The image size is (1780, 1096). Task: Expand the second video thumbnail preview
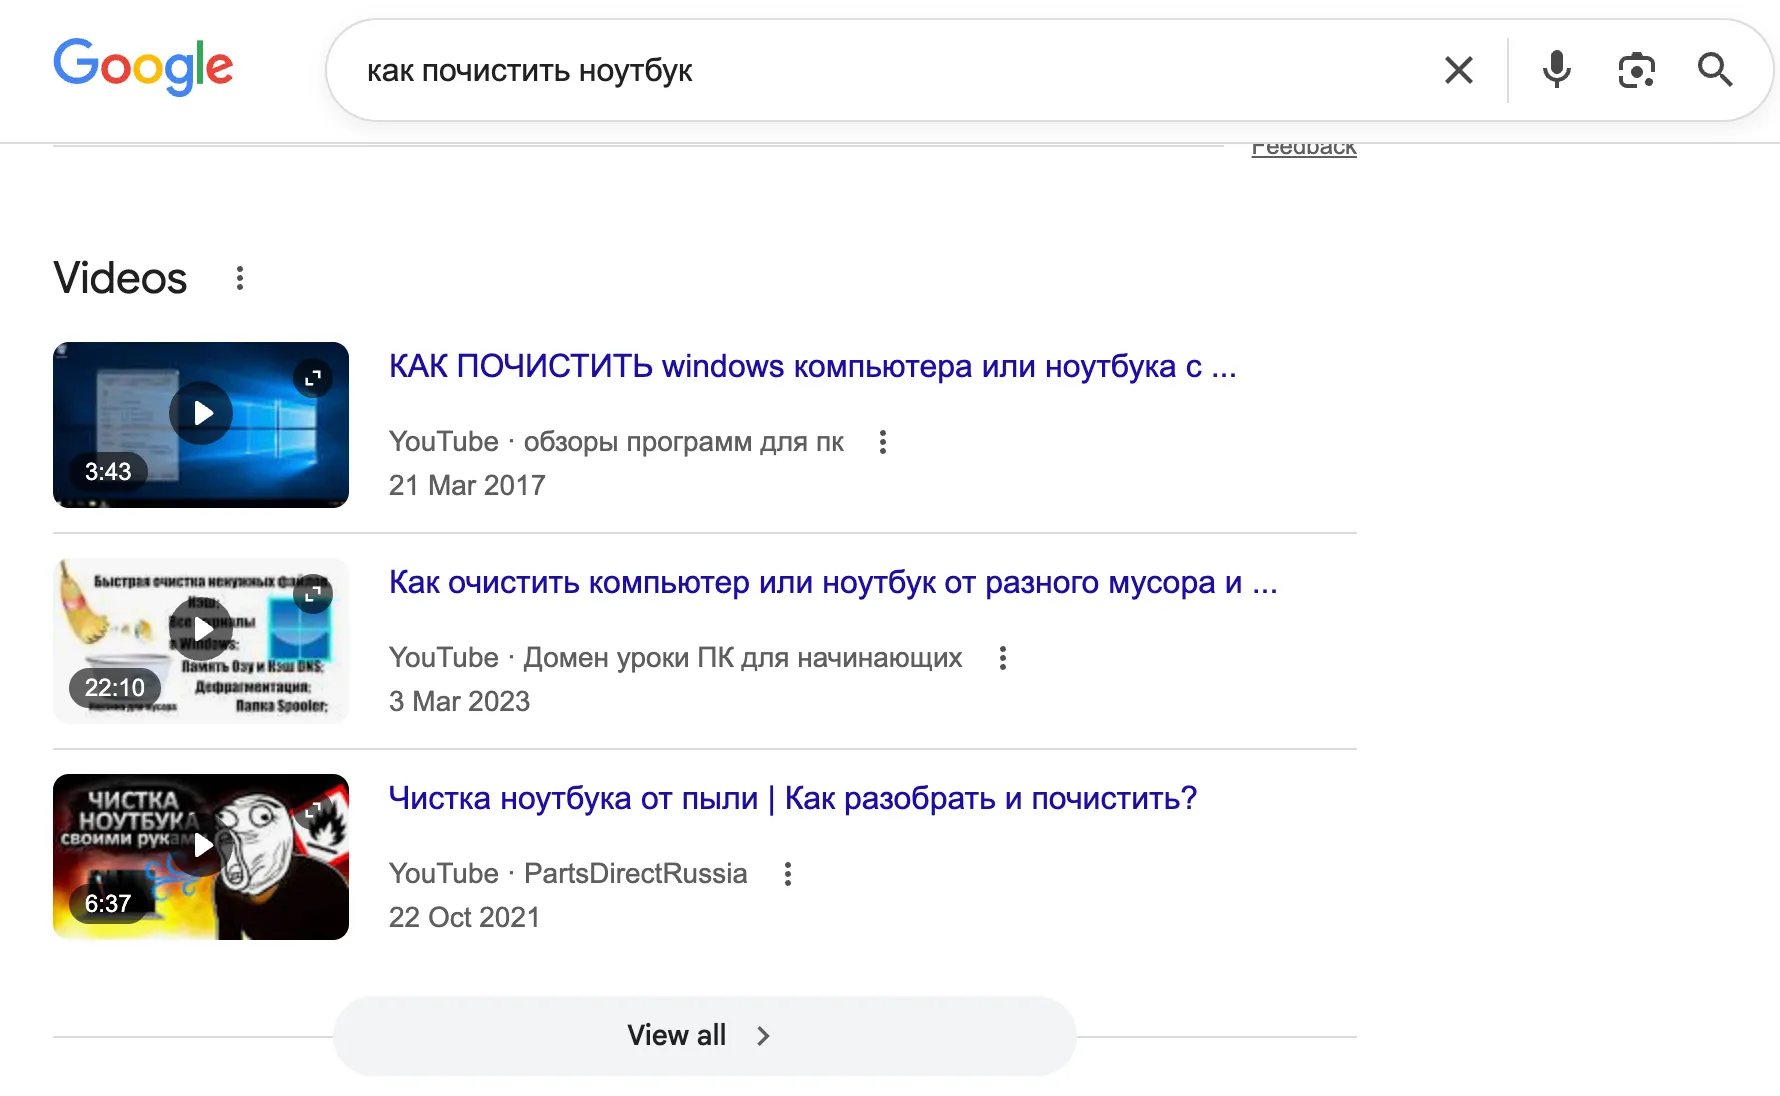click(x=312, y=593)
